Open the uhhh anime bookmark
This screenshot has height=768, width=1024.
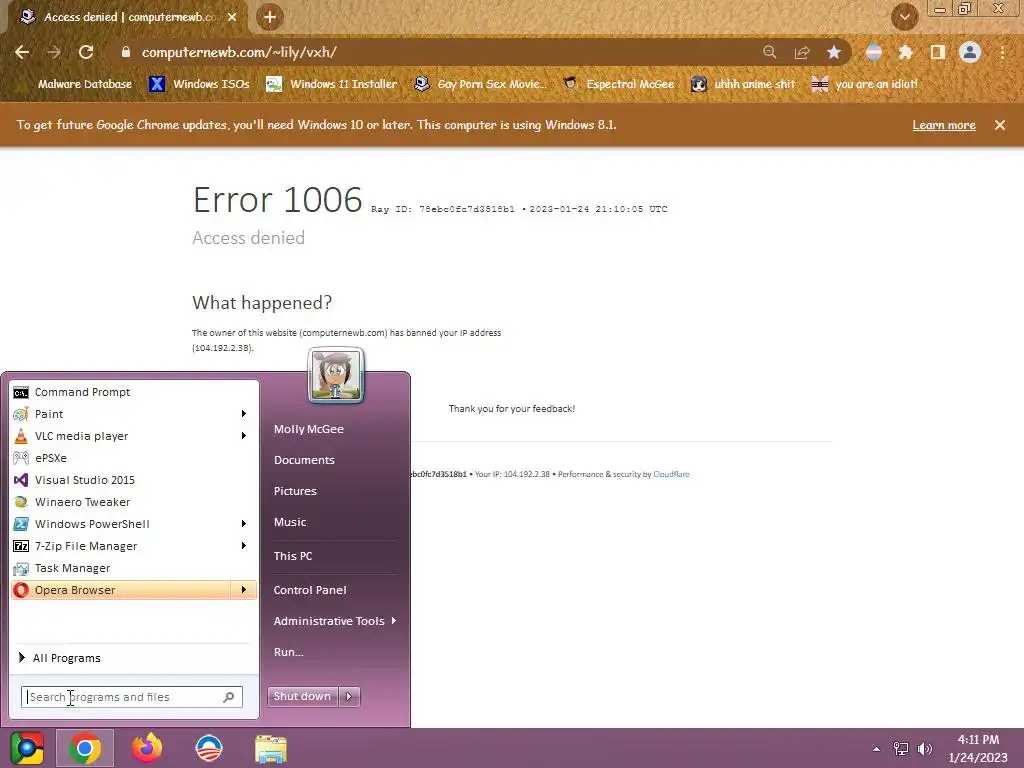[x=743, y=84]
